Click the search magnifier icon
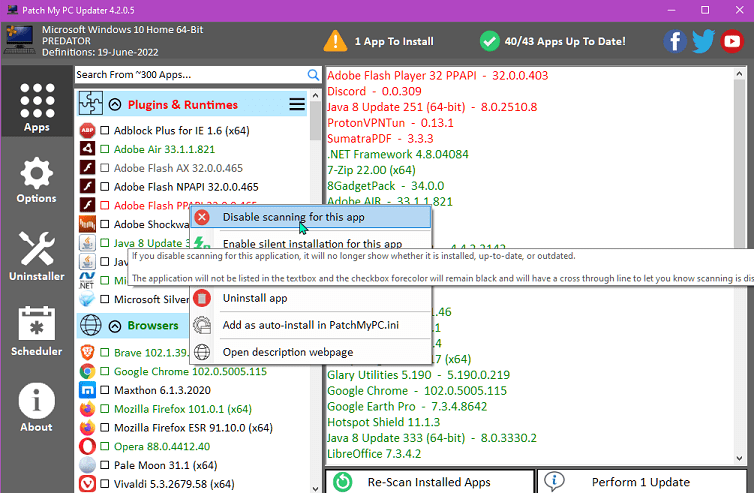Image resolution: width=754 pixels, height=493 pixels. [313, 75]
